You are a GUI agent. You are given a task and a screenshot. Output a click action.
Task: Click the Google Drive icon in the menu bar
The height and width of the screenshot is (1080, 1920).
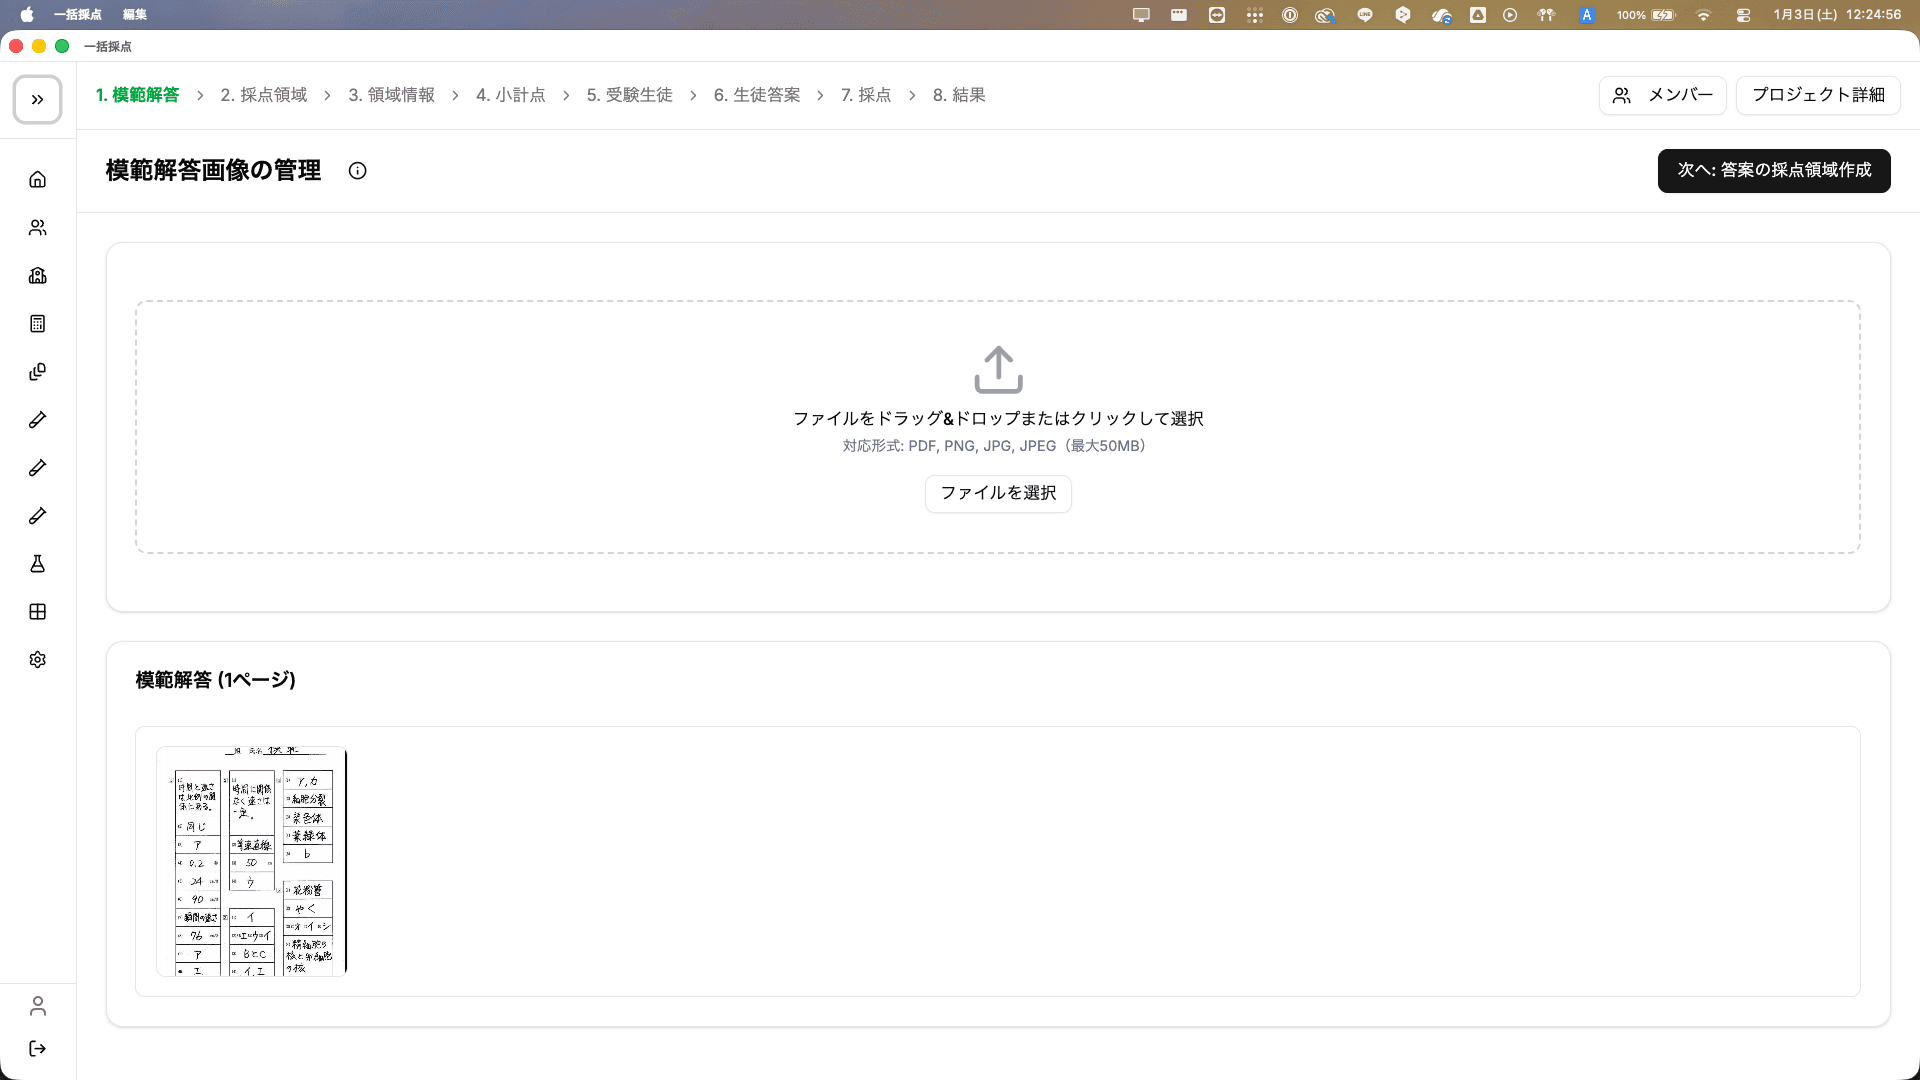click(x=1478, y=15)
